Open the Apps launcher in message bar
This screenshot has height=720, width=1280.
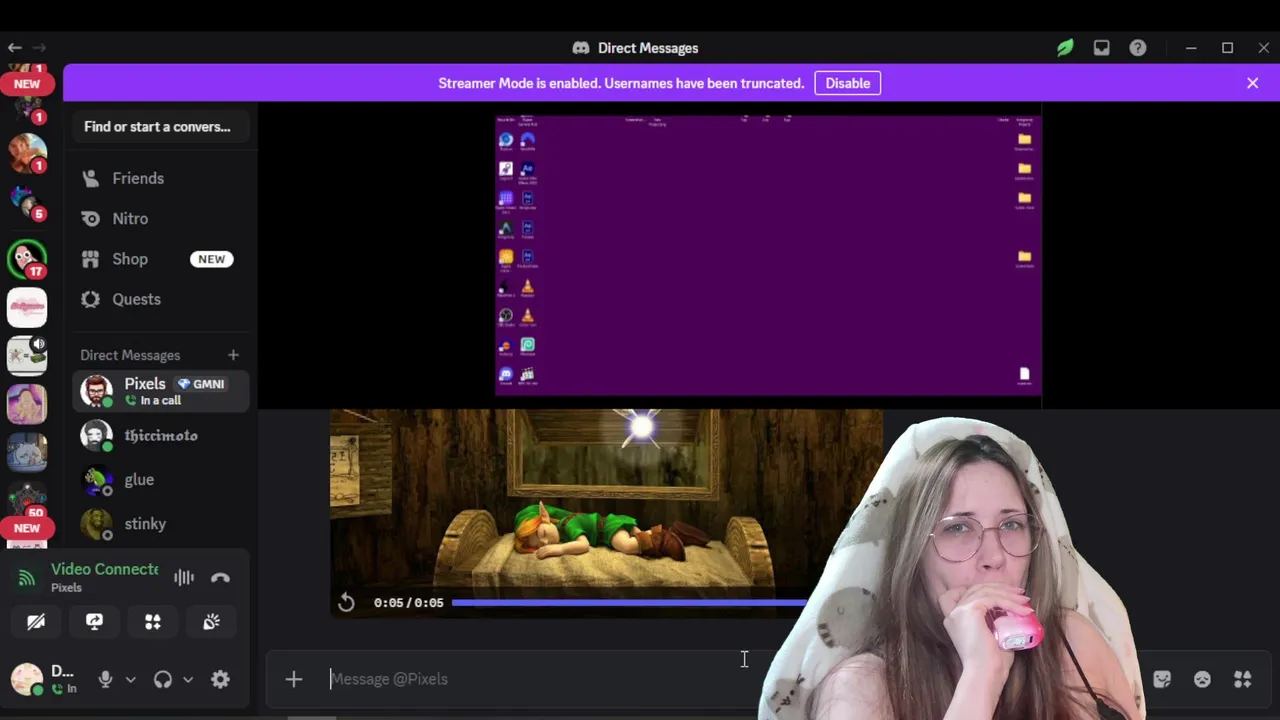[1243, 679]
